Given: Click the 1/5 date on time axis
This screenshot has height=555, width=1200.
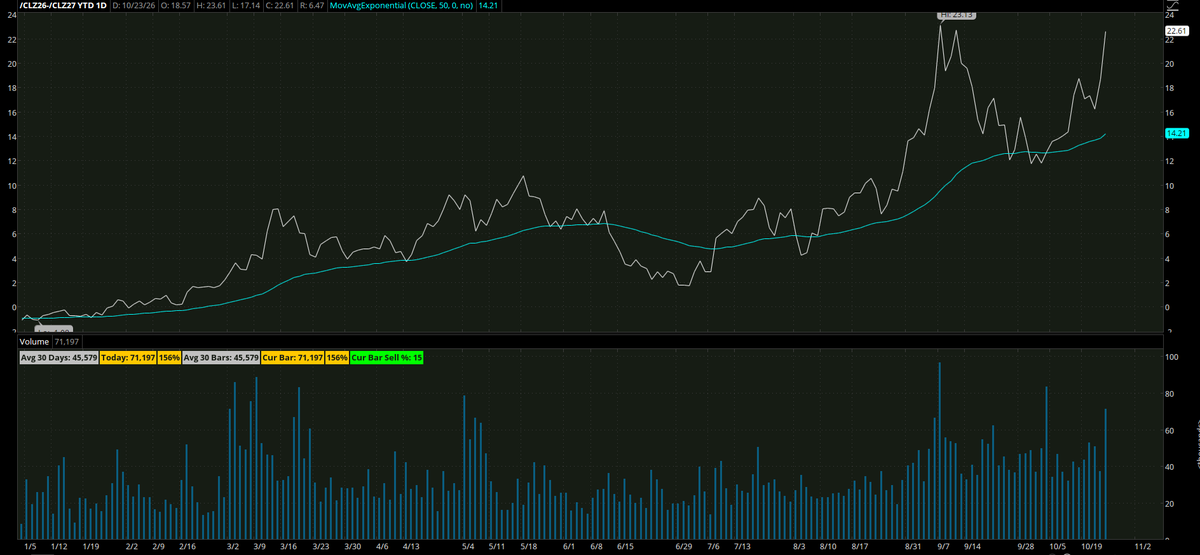Looking at the screenshot, I should [30, 547].
